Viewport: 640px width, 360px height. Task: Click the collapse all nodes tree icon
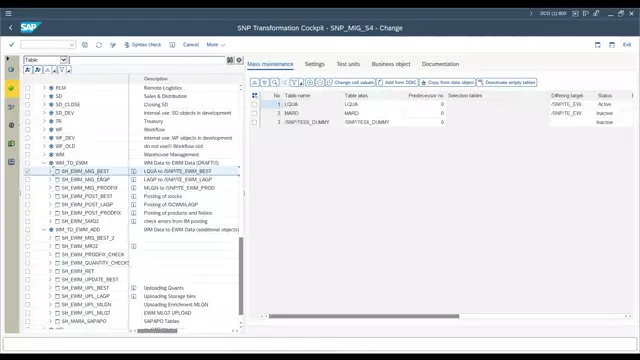pyautogui.click(x=38, y=70)
